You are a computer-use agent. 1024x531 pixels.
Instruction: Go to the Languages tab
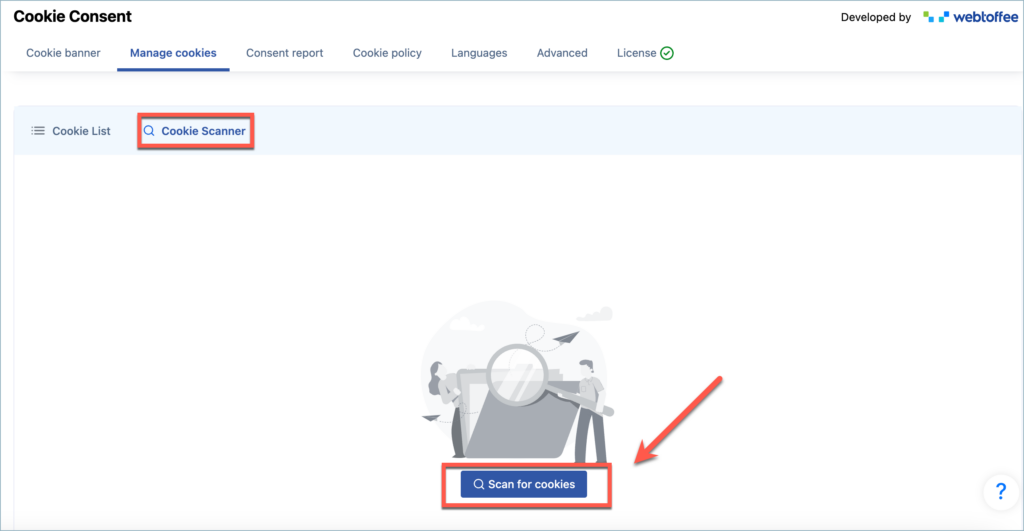point(479,53)
